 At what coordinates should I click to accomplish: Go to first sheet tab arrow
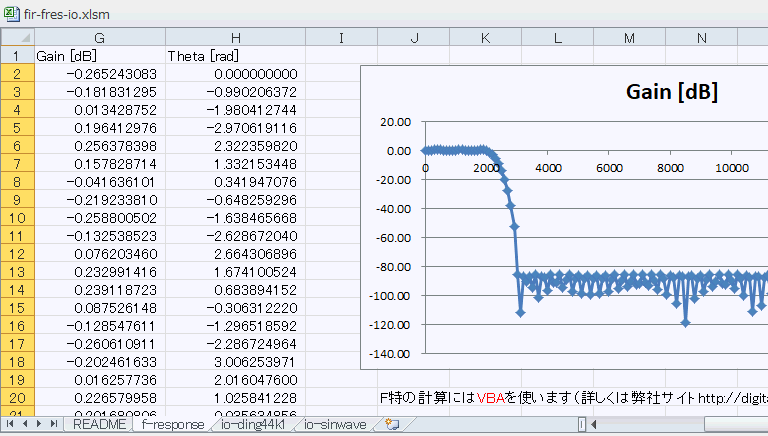[x=10, y=424]
